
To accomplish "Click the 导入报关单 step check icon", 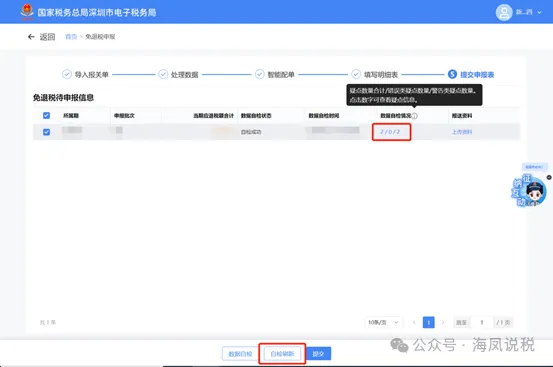I will (67, 74).
